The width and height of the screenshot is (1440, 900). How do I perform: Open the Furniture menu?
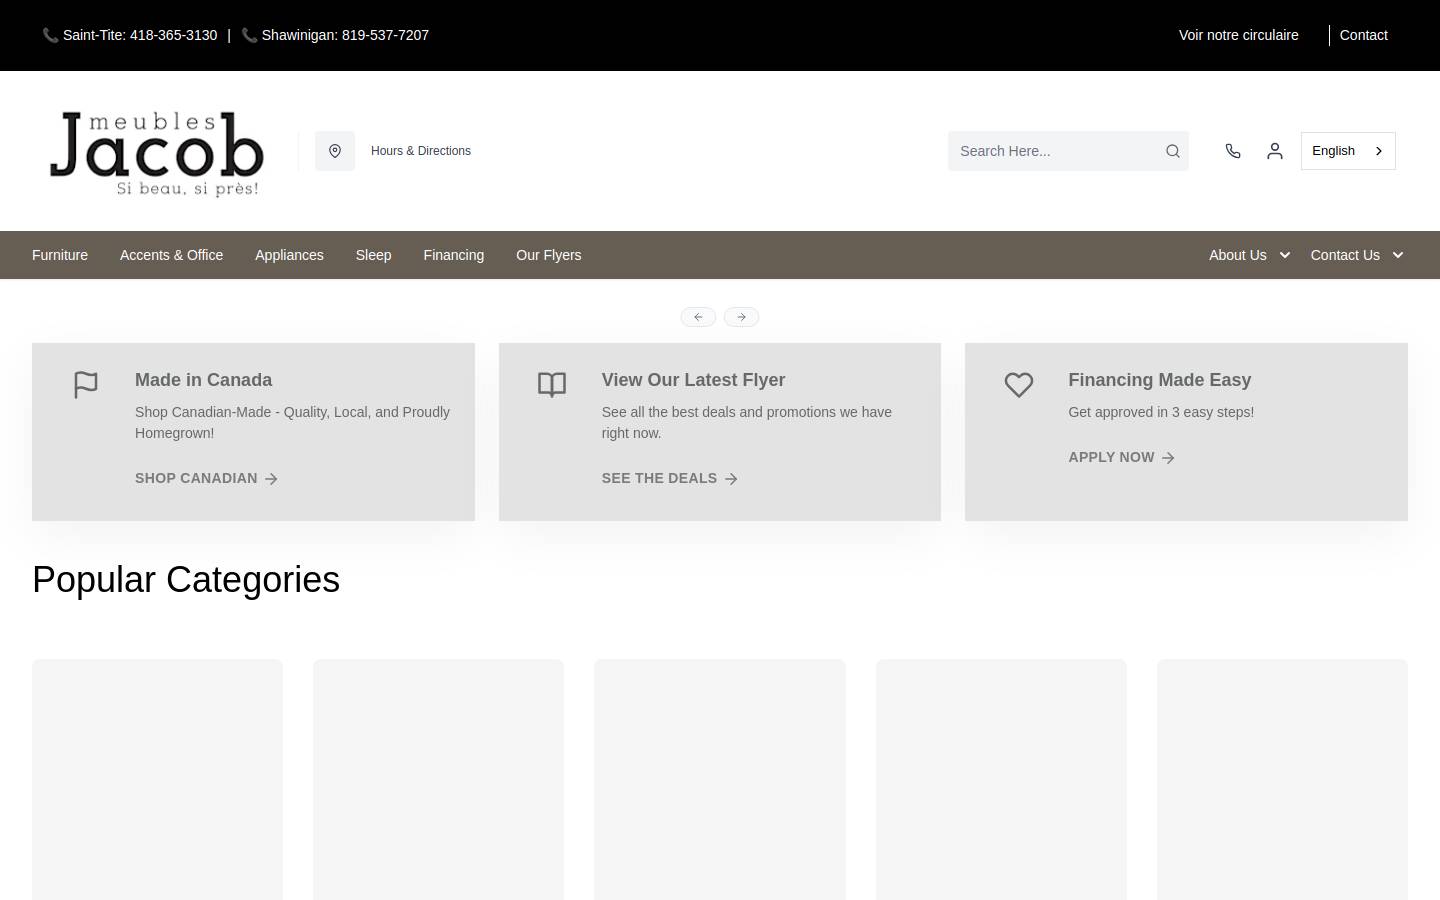(60, 255)
